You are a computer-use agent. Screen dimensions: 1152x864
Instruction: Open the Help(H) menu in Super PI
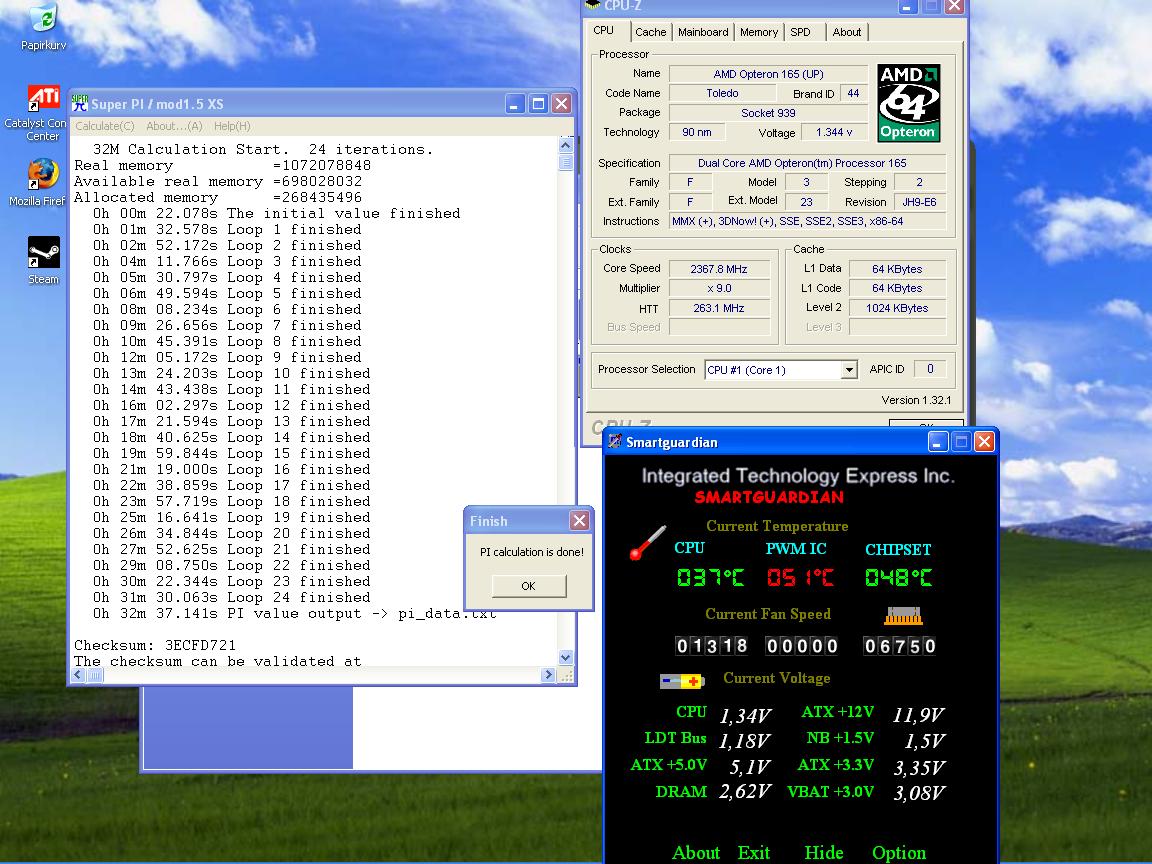(232, 126)
